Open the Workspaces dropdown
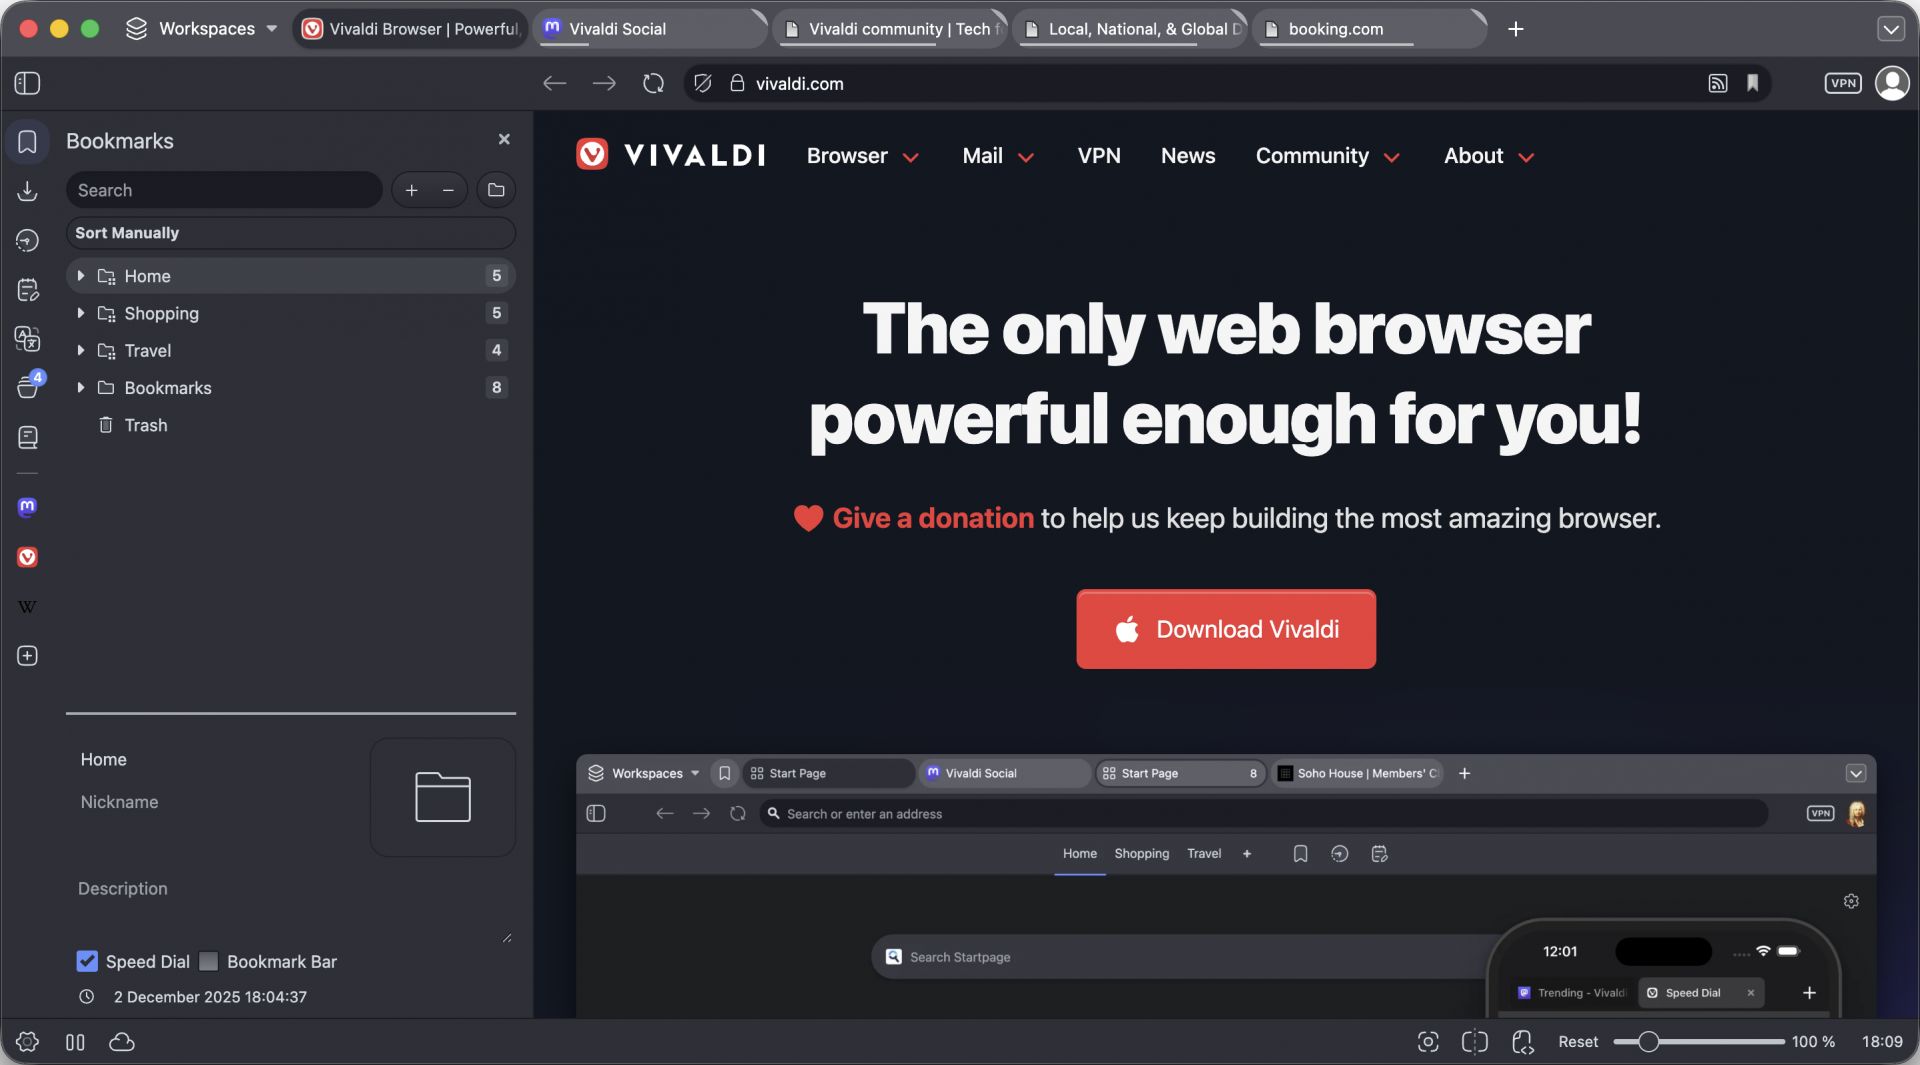Screen dimensions: 1920x1065 pyautogui.click(x=202, y=28)
